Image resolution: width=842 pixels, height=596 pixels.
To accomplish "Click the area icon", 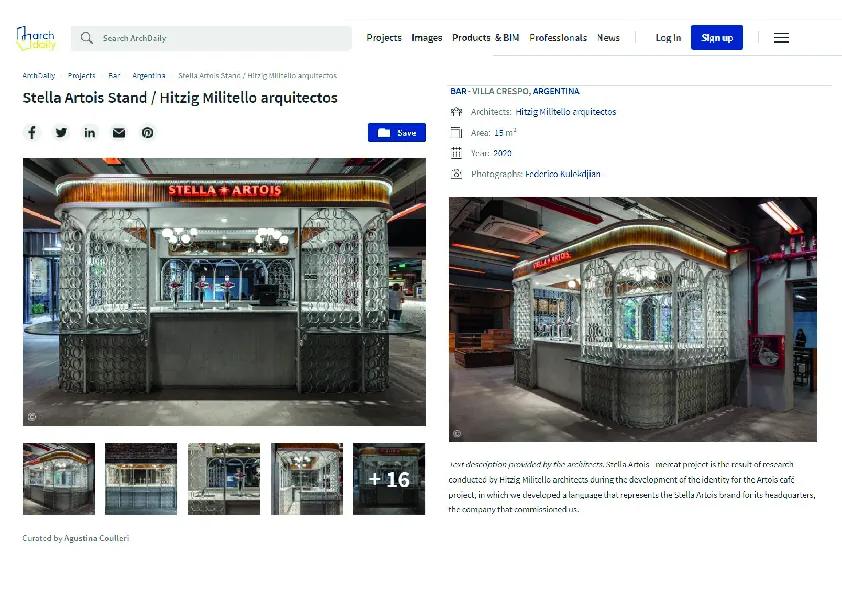I will pyautogui.click(x=456, y=133).
